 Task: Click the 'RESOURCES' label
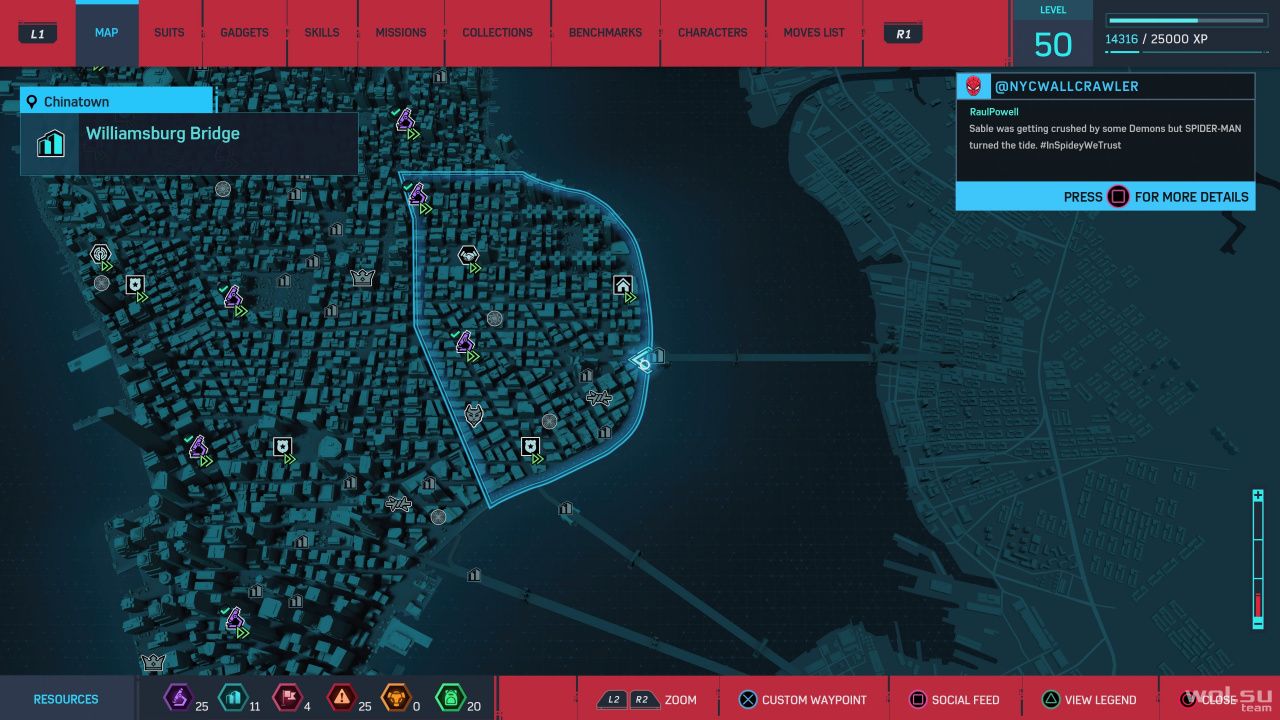tap(66, 700)
